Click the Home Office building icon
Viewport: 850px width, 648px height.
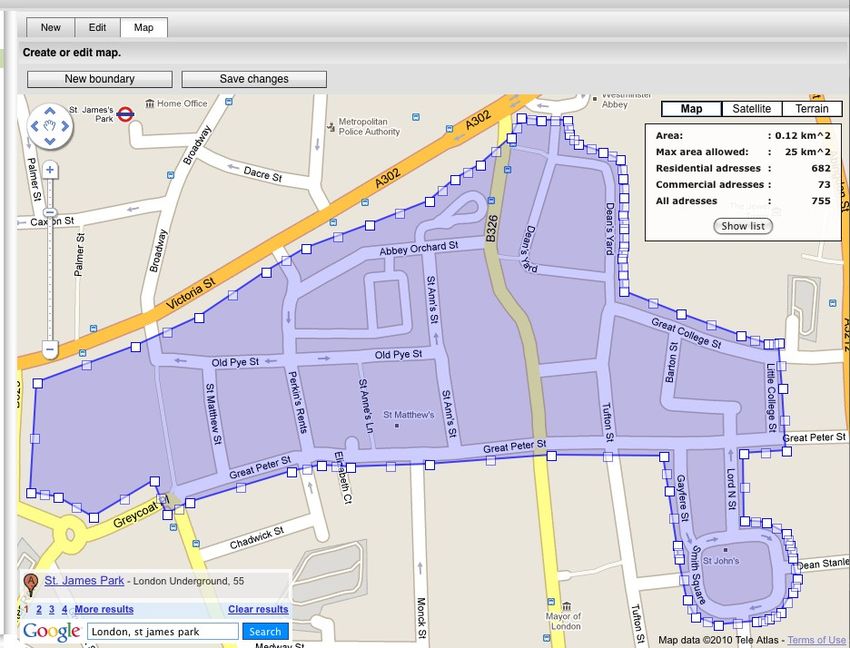point(150,103)
